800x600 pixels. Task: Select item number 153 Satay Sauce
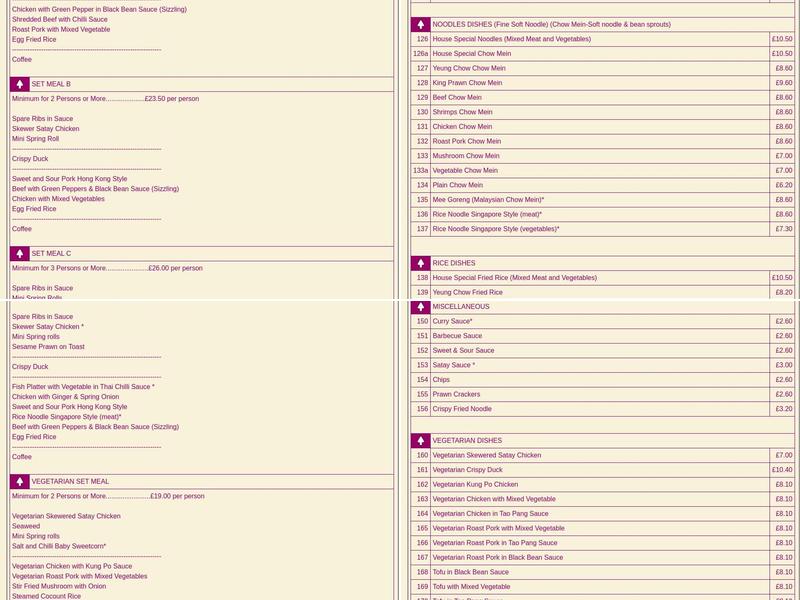point(453,365)
